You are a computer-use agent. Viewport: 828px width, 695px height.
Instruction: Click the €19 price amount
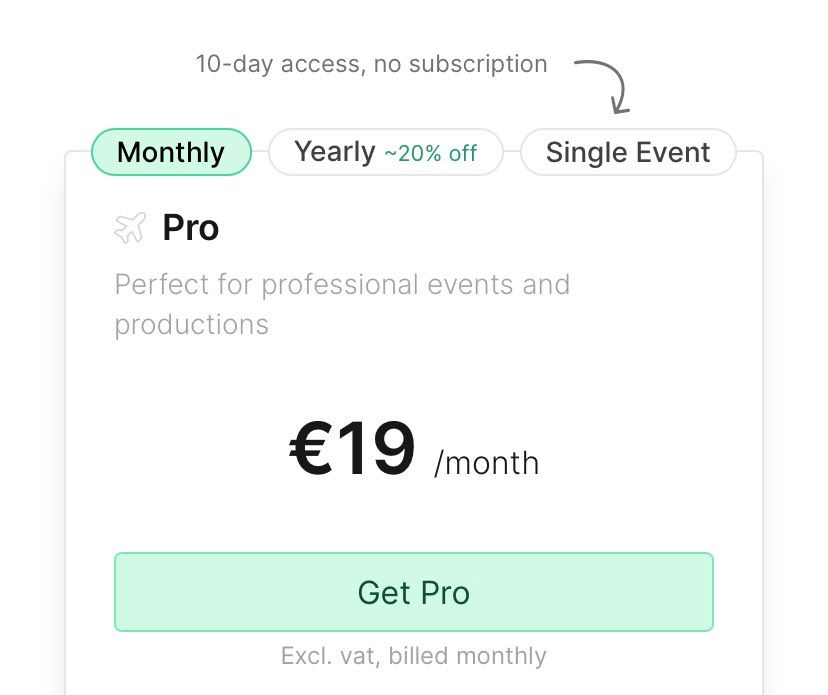352,449
